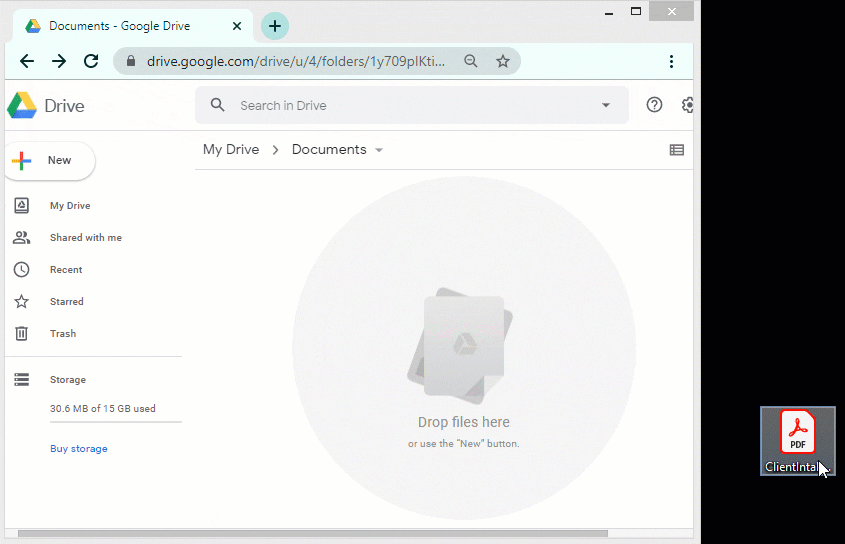Switch to list view layout icon

tap(677, 150)
